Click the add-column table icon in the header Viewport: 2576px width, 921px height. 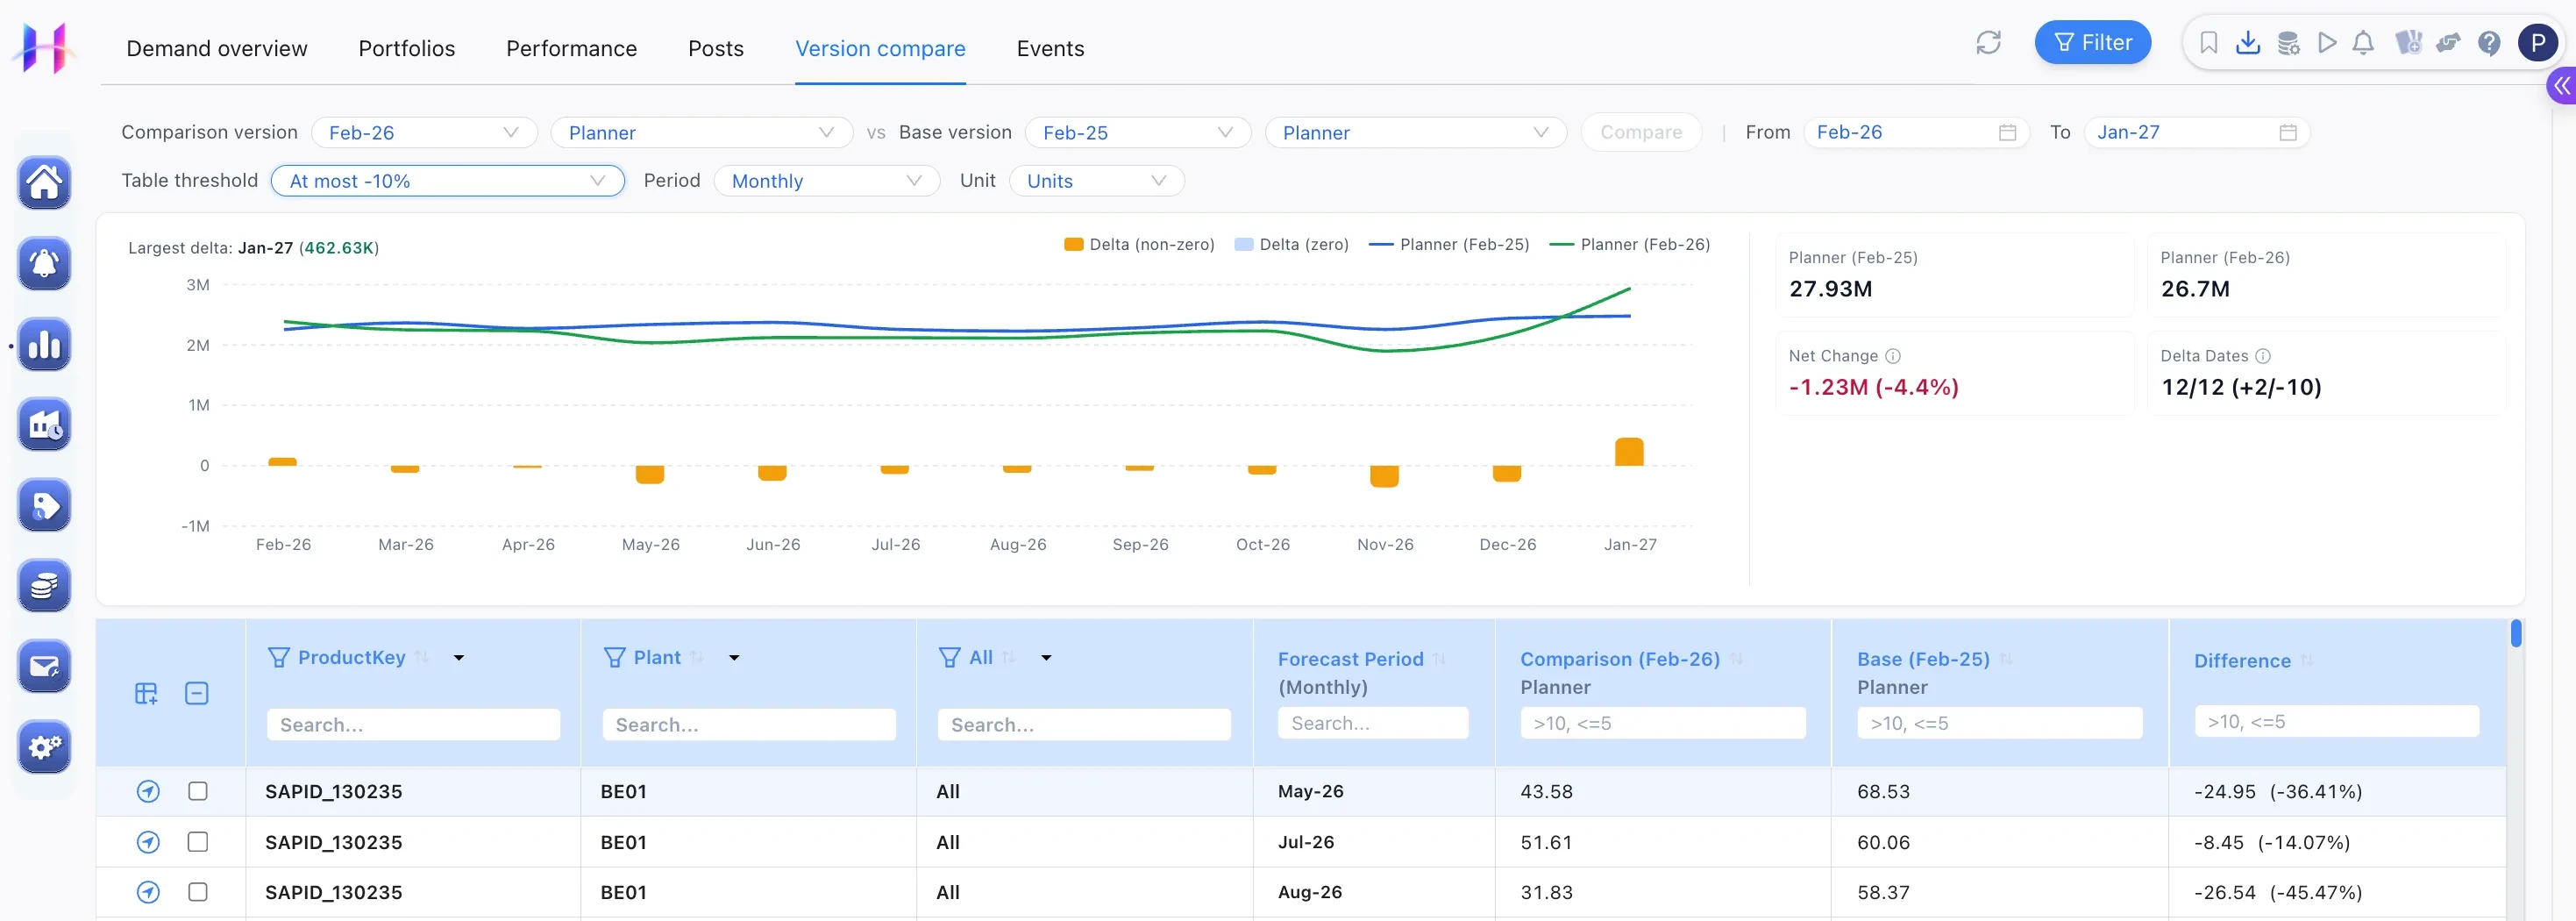[x=146, y=694]
